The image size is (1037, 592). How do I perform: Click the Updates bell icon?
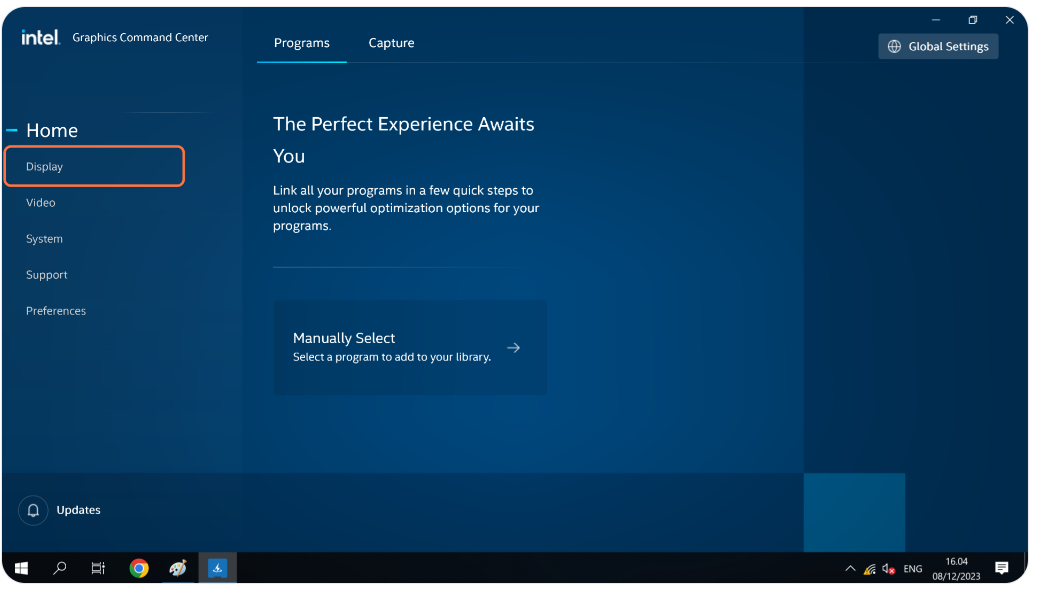33,510
